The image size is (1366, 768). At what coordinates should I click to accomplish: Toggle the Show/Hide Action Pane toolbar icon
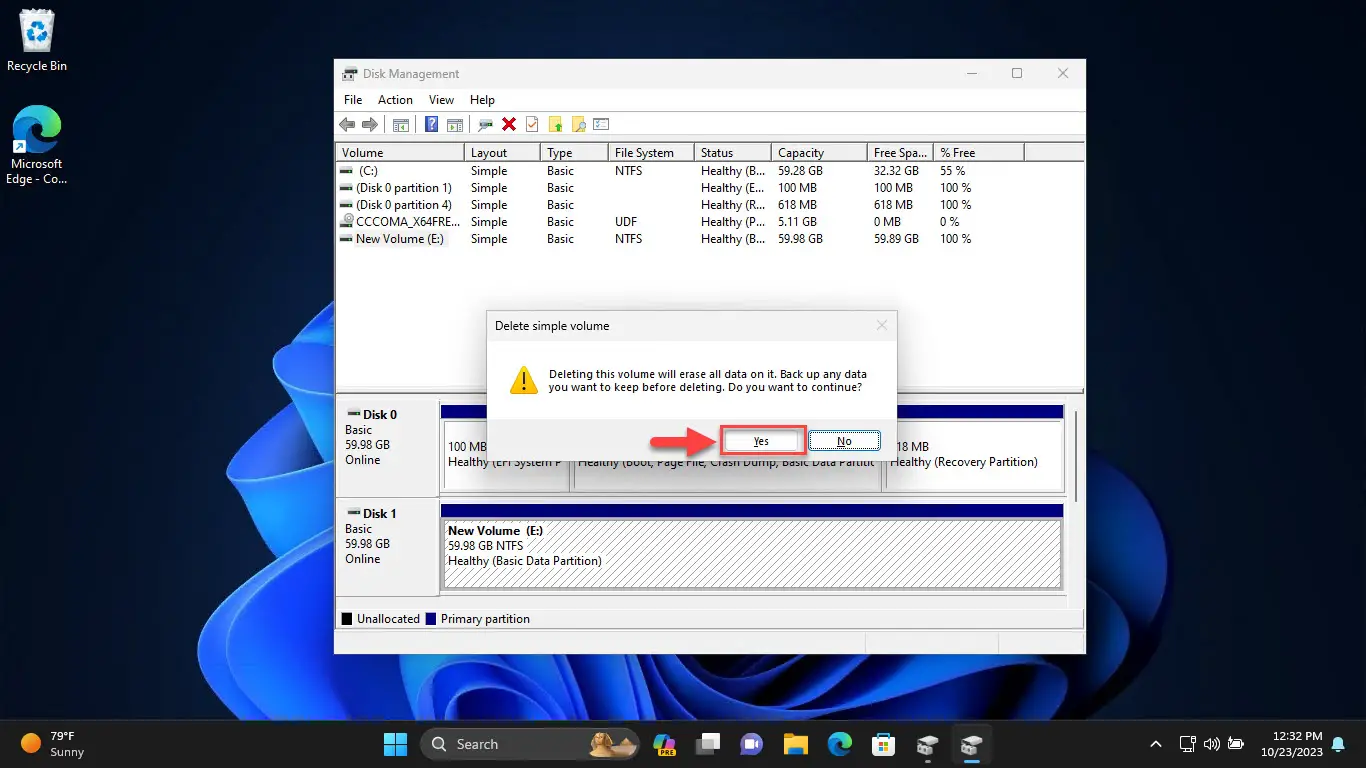pos(455,125)
